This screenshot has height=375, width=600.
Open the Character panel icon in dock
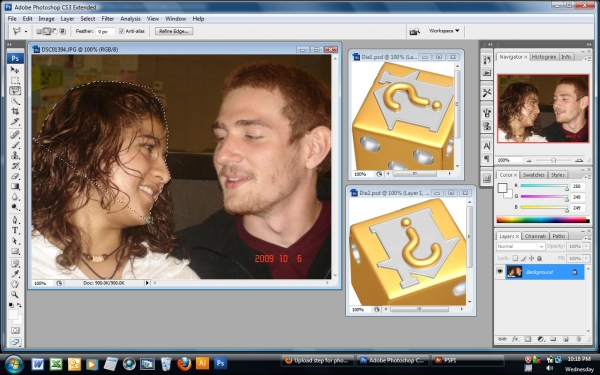[x=487, y=146]
